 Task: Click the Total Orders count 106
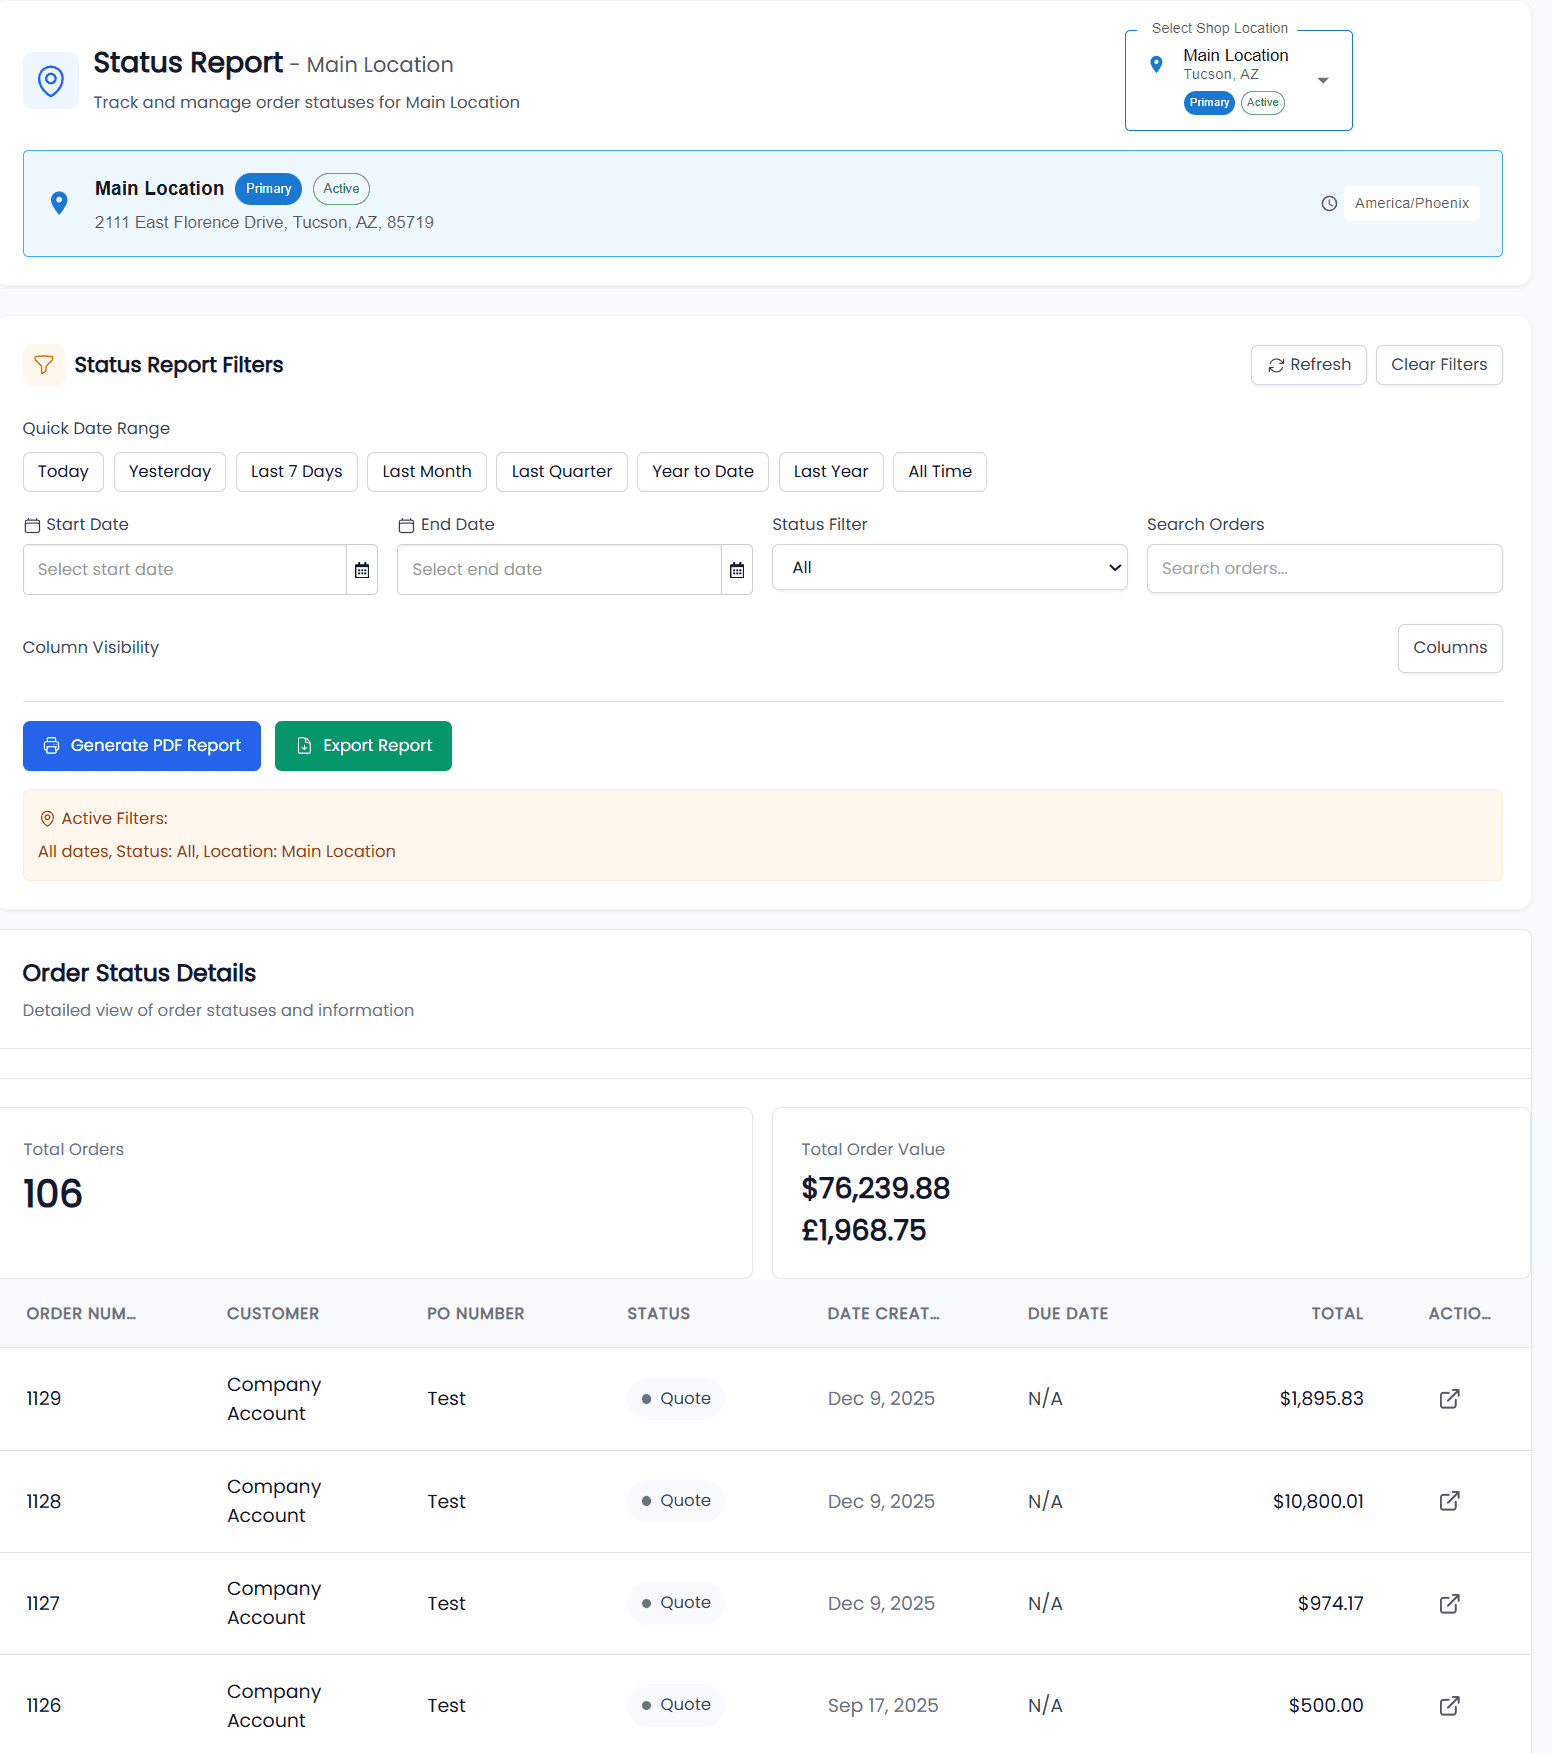point(53,1194)
